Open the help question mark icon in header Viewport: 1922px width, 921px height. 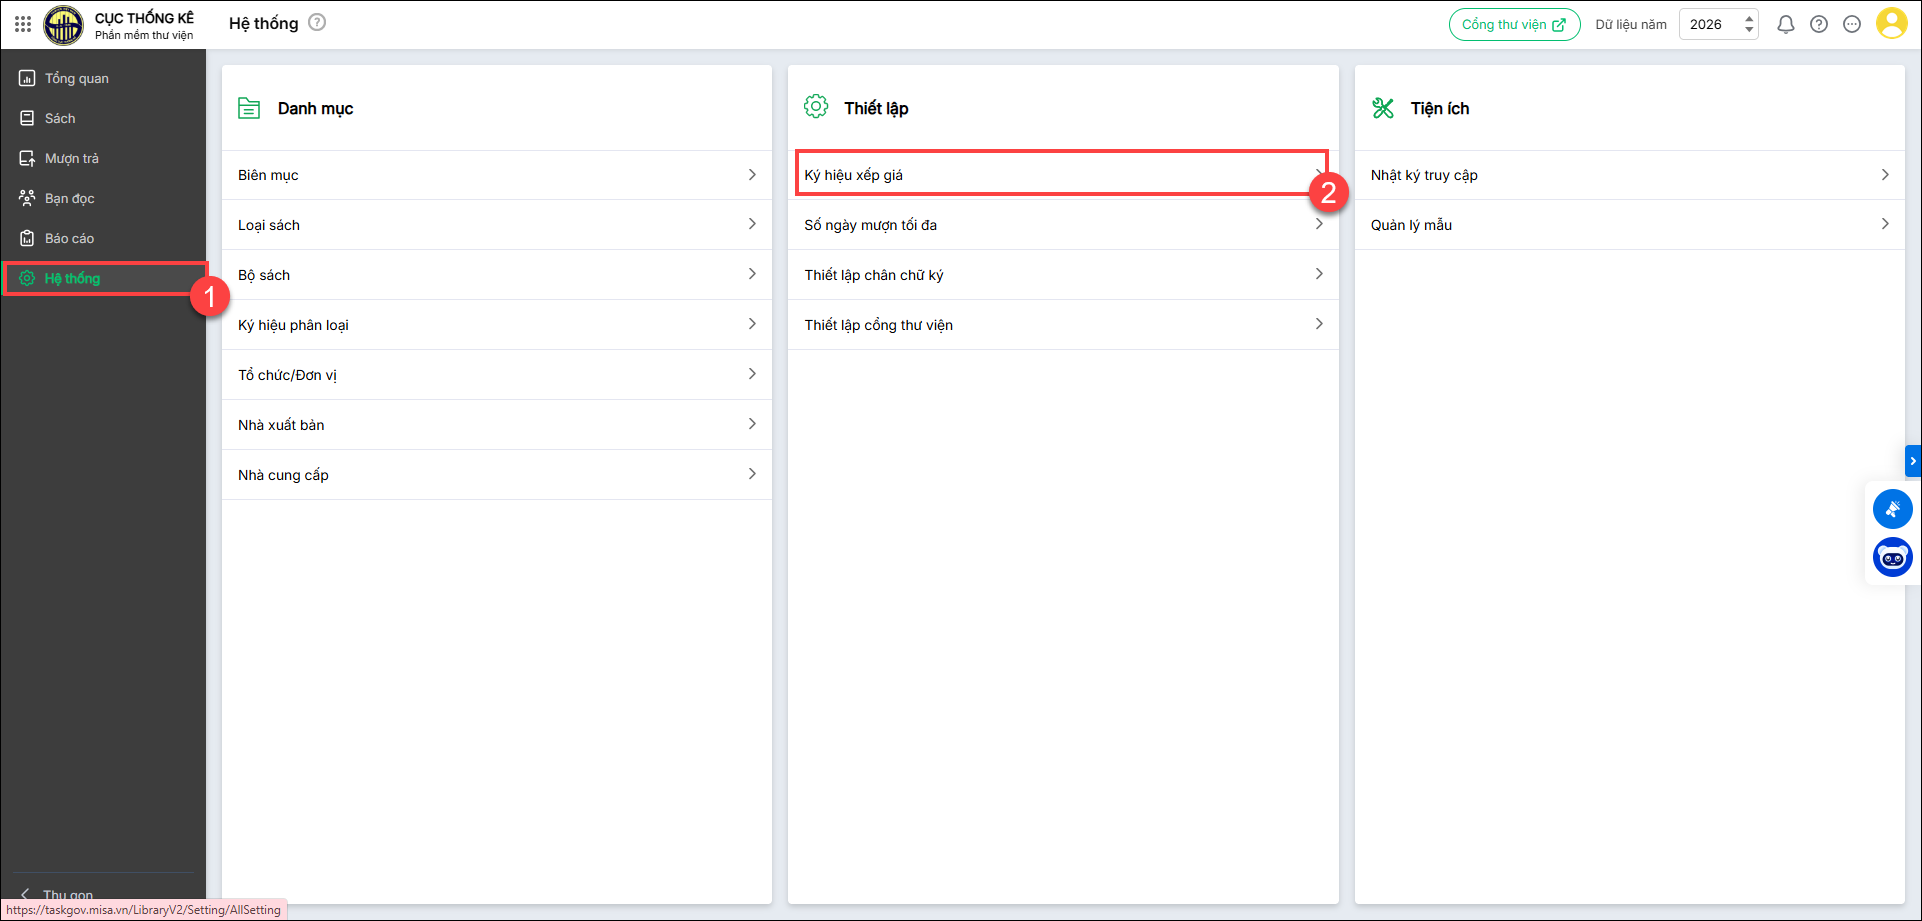point(1819,24)
